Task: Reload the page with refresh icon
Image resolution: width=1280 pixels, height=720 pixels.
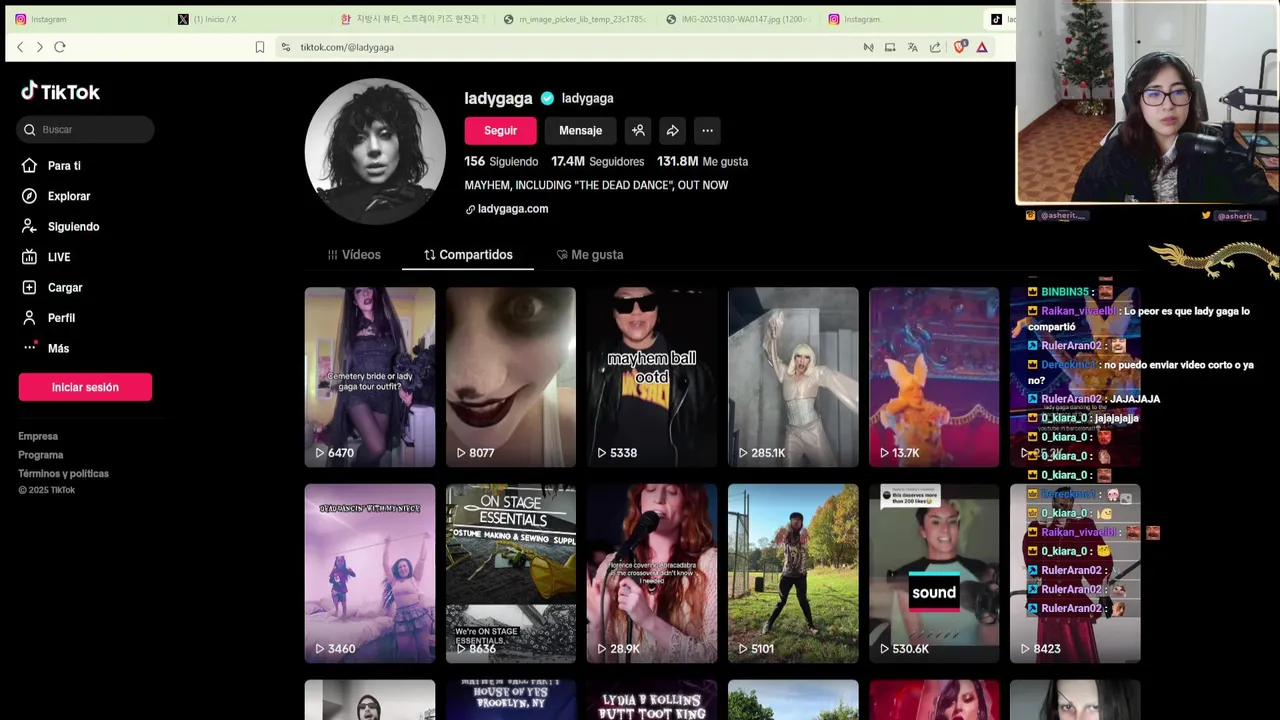Action: [60, 47]
